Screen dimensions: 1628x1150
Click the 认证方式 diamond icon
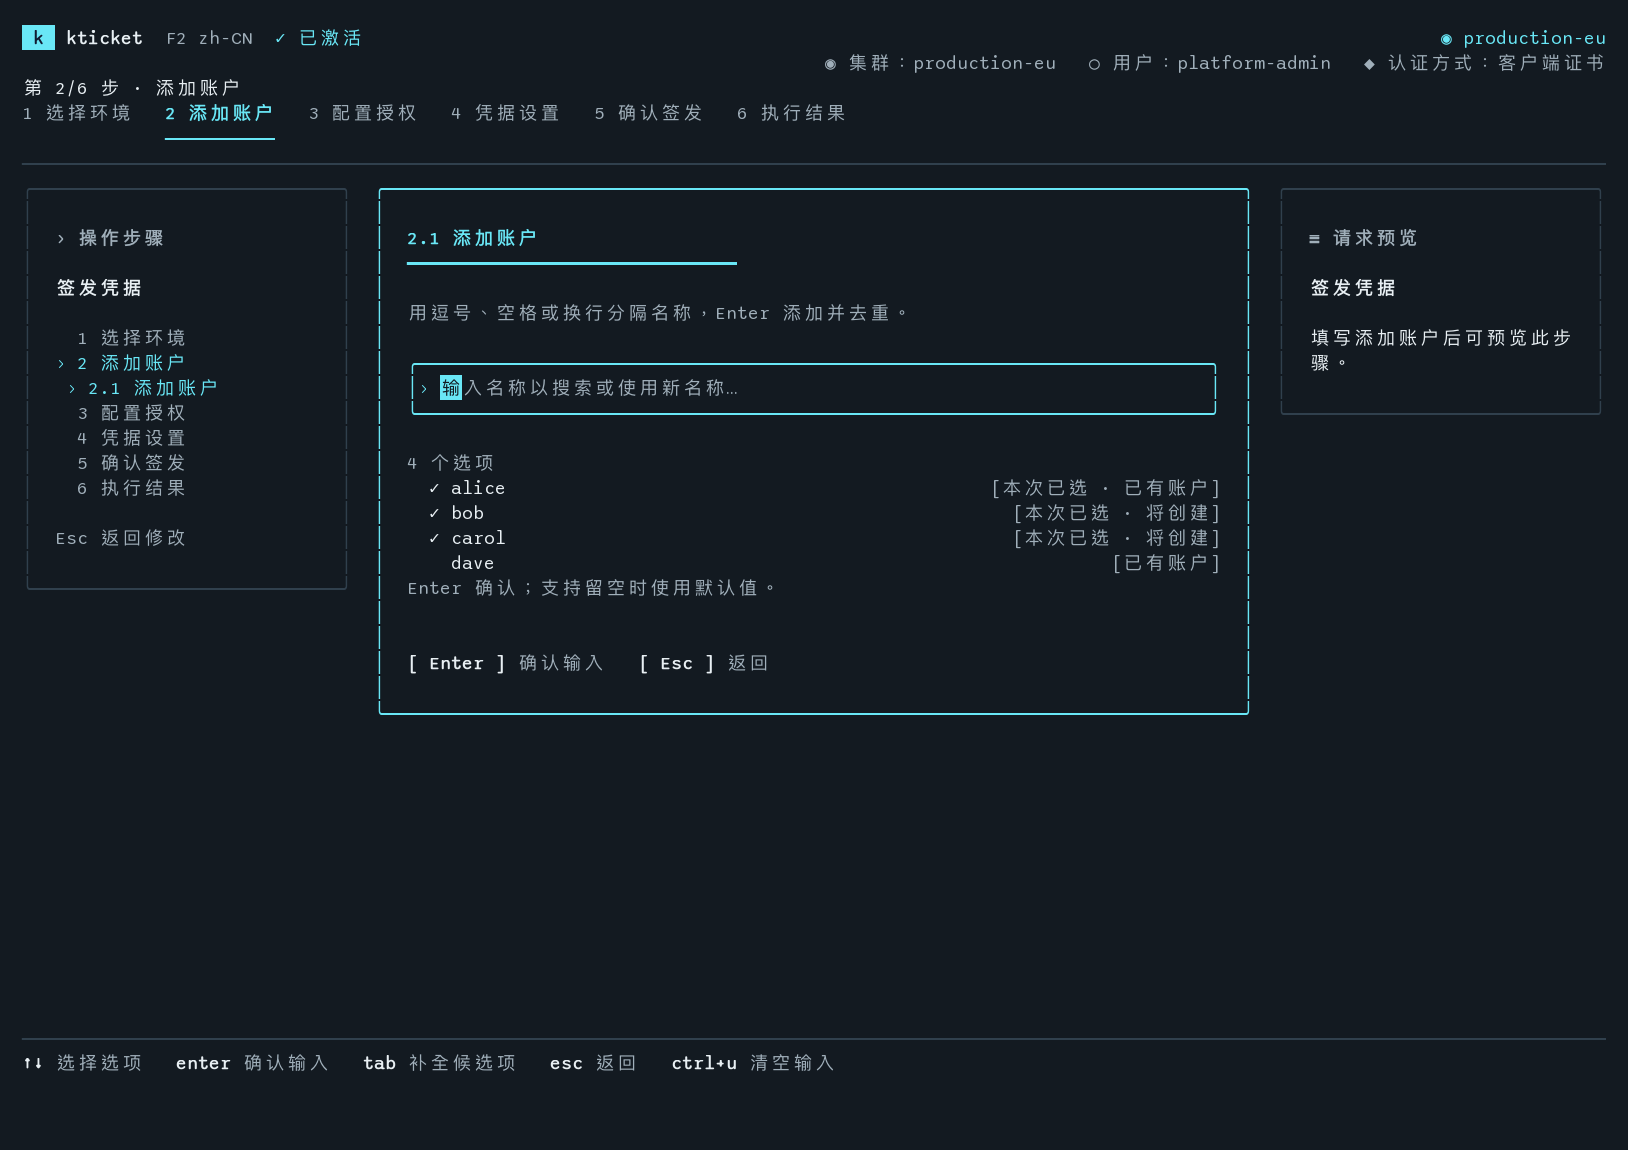pos(1369,63)
